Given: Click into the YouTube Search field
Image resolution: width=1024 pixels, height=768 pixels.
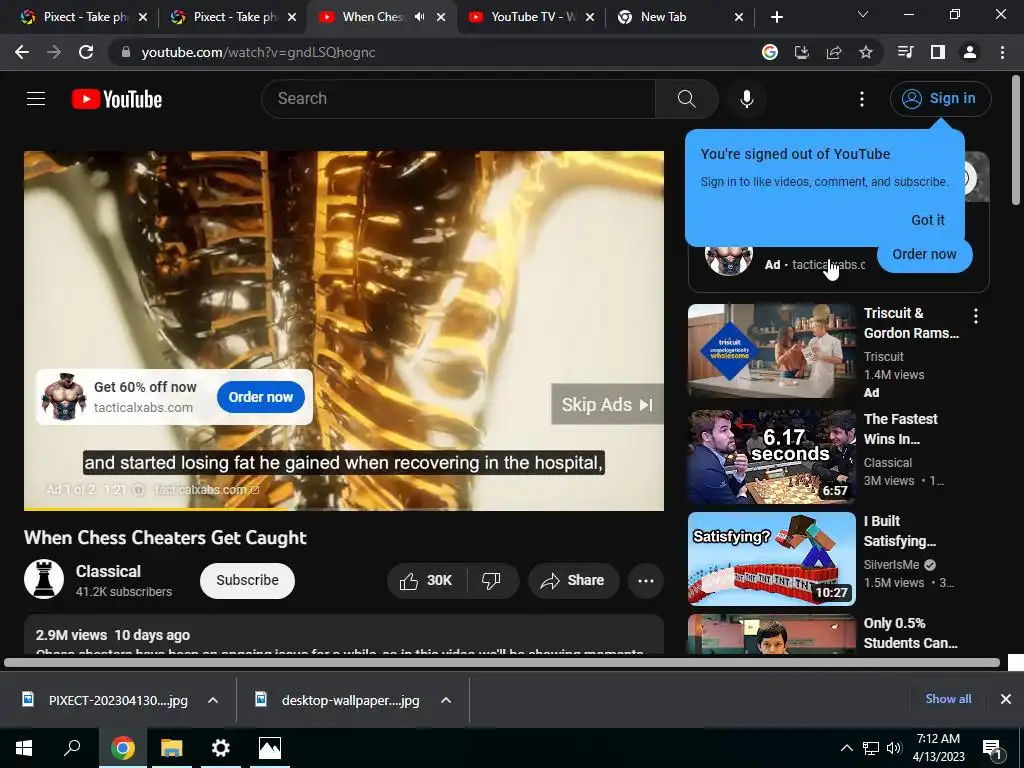Looking at the screenshot, I should click(x=458, y=99).
